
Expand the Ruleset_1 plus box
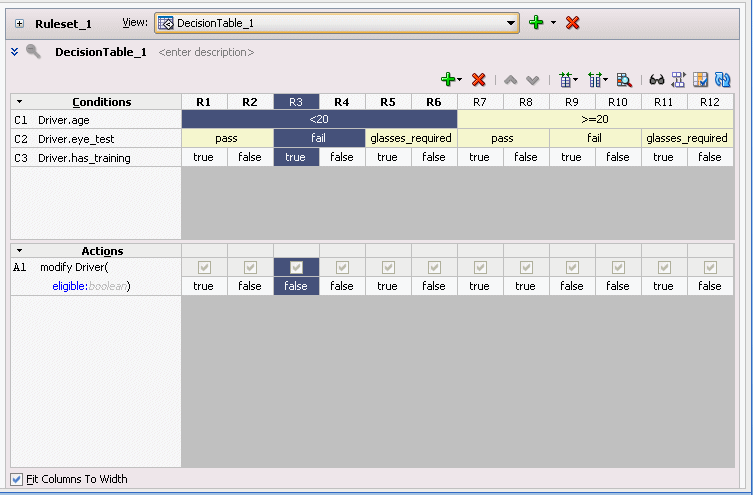pyautogui.click(x=19, y=24)
